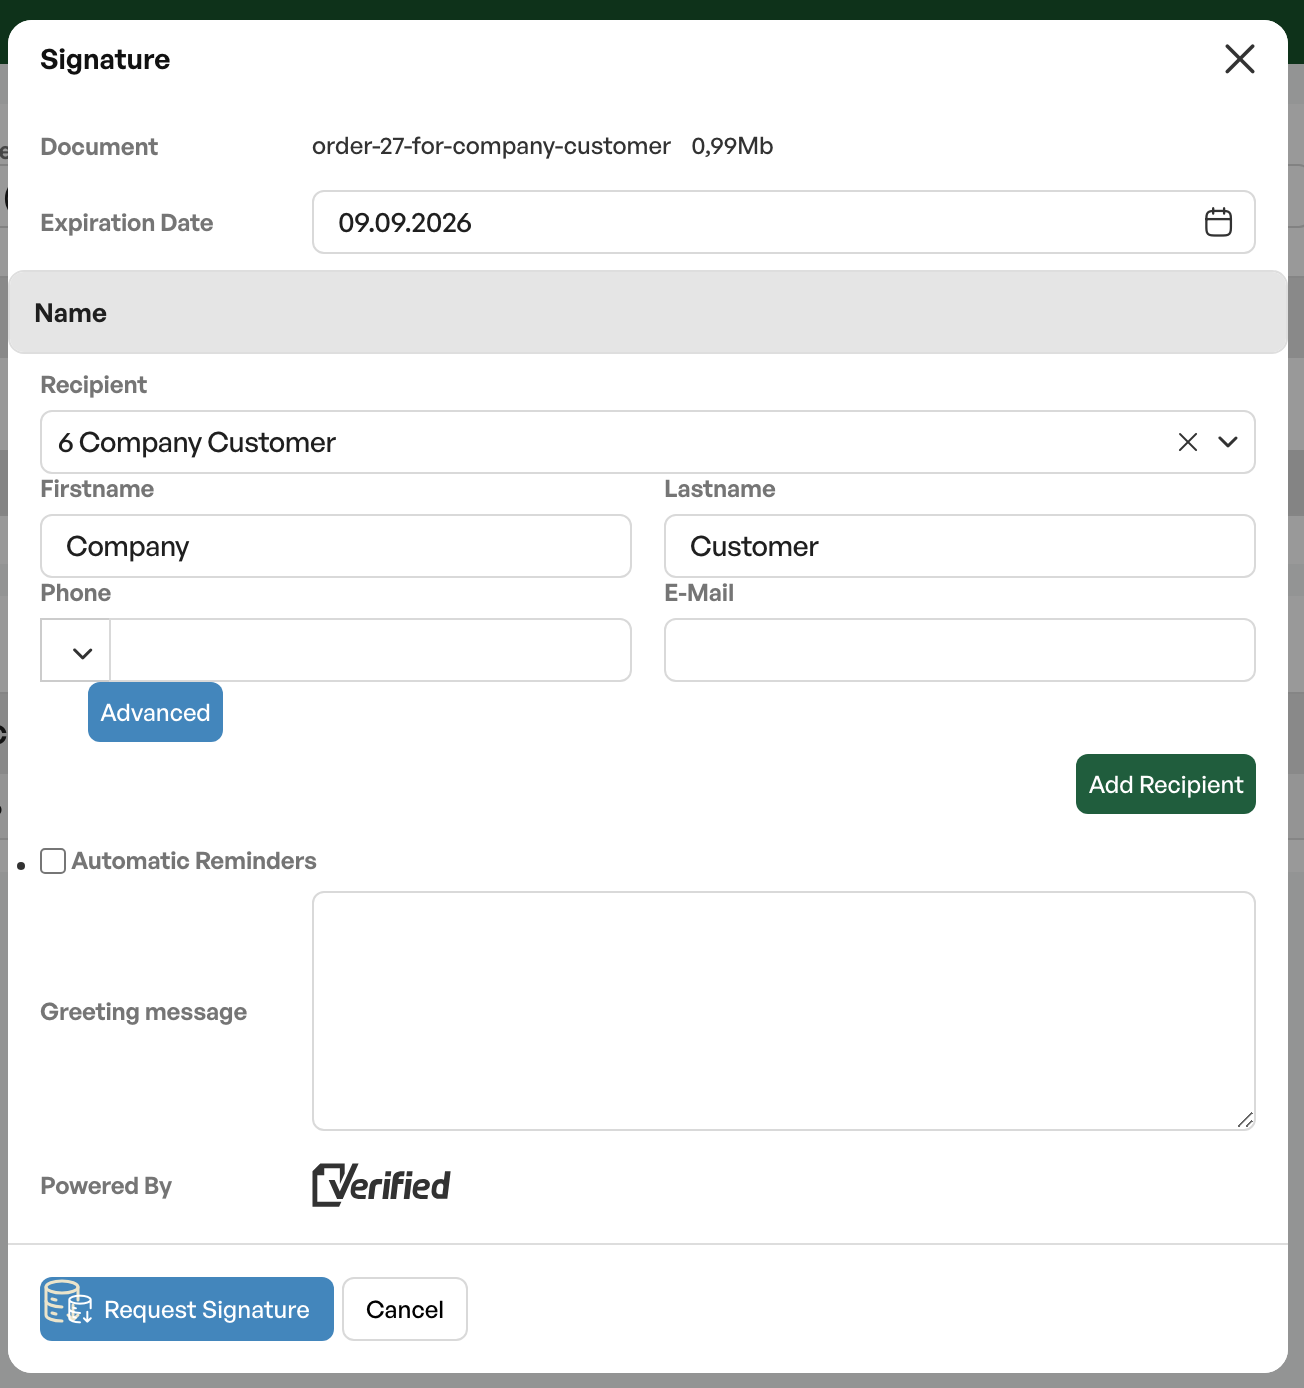The height and width of the screenshot is (1388, 1304).
Task: Open the phone country code dropdown
Action: click(76, 650)
